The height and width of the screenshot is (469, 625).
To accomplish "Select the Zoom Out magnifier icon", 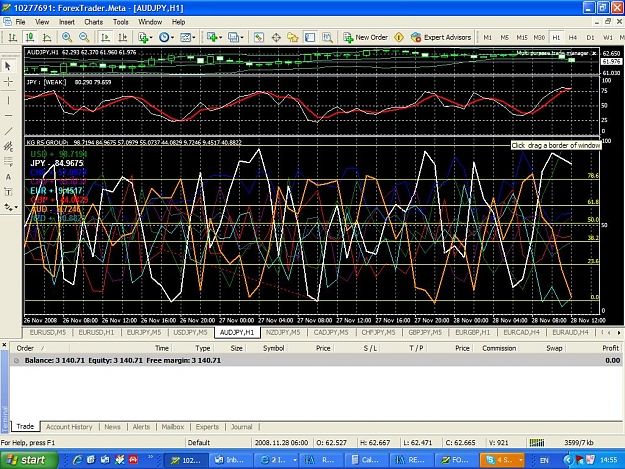I will [x=84, y=37].
